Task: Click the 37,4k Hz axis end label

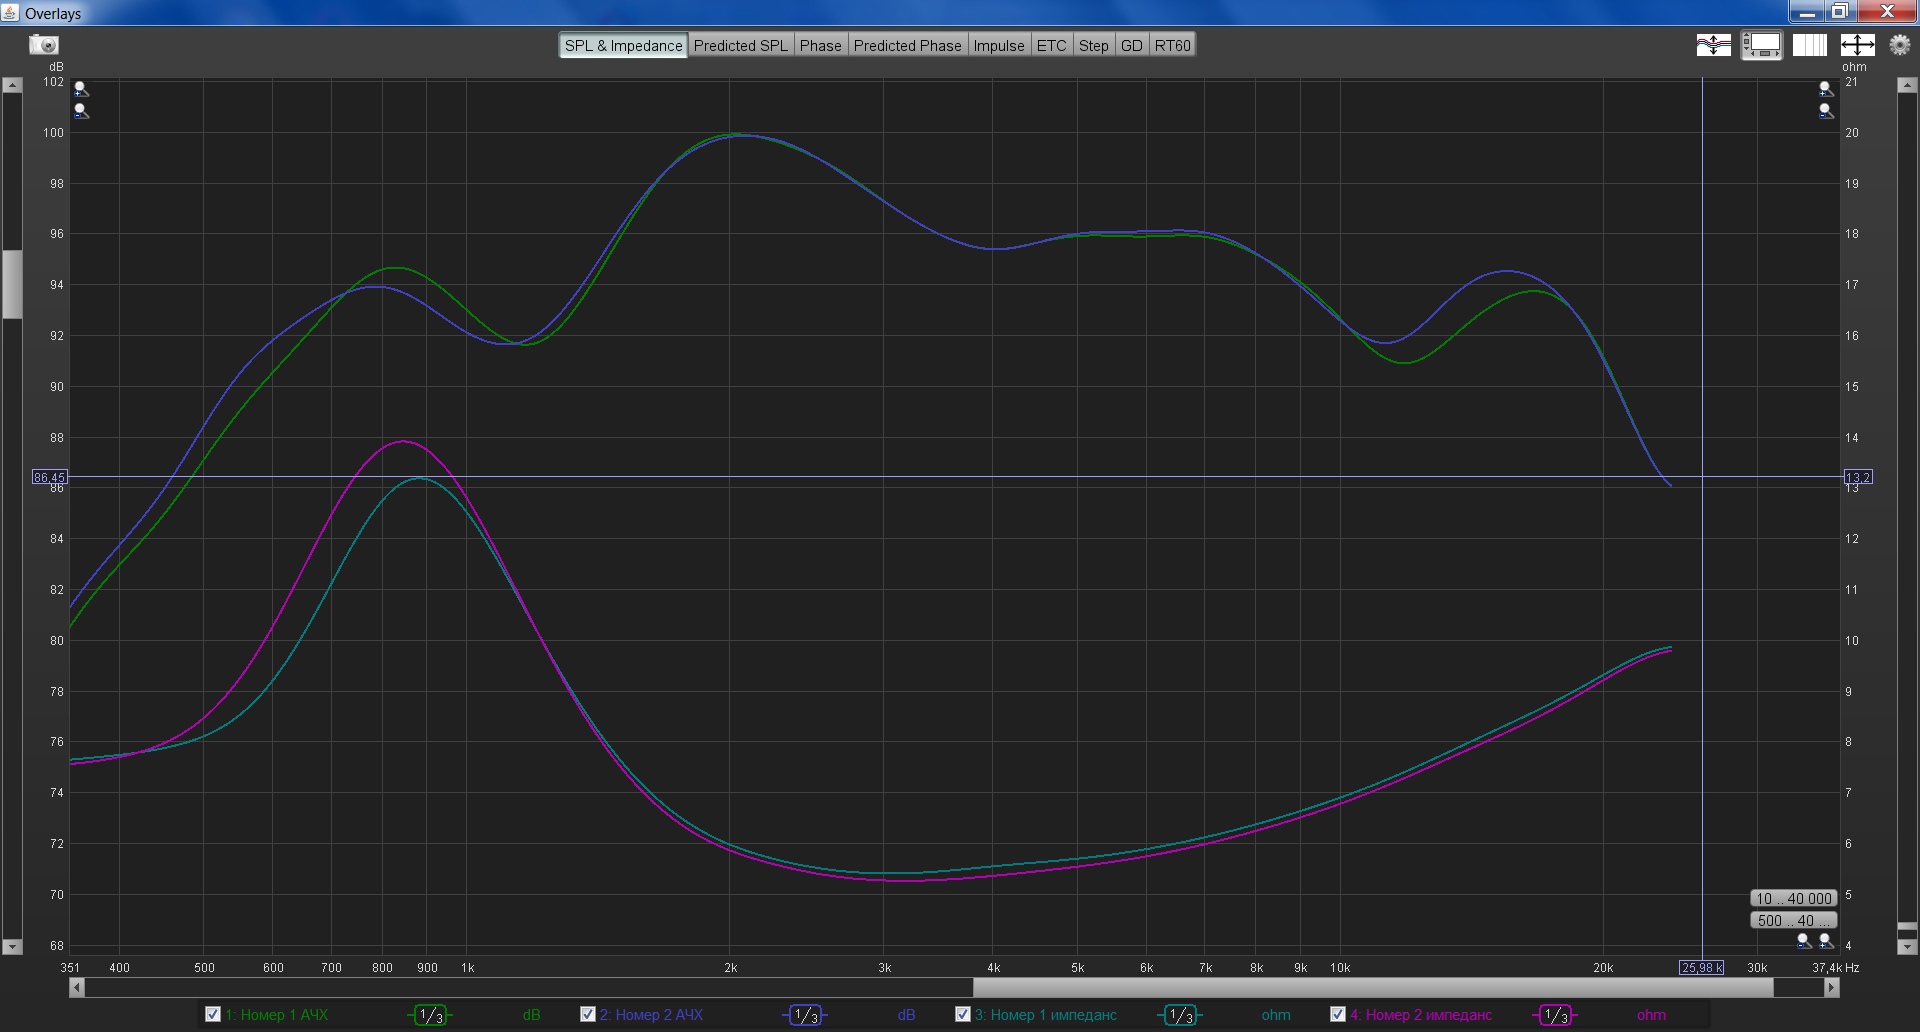Action: click(1835, 968)
